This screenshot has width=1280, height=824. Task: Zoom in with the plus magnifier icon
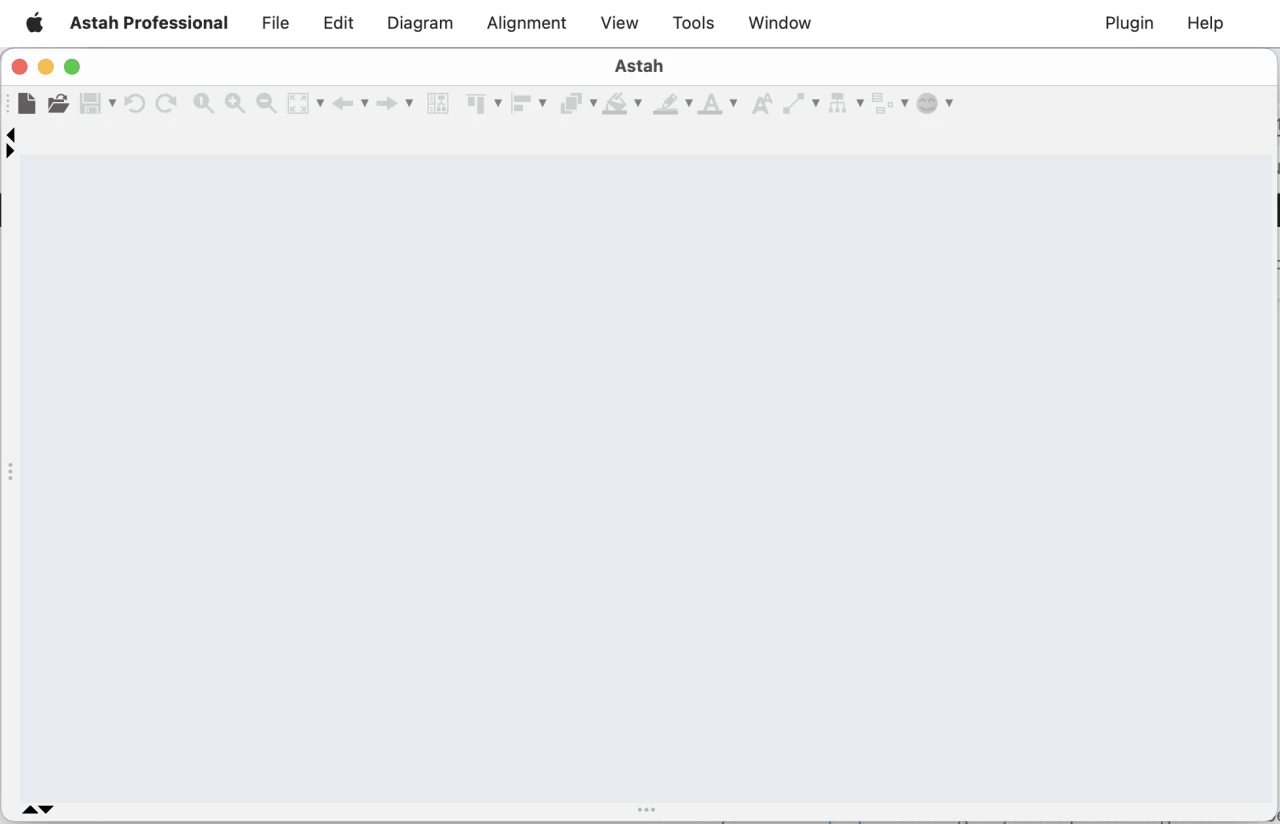(x=235, y=103)
